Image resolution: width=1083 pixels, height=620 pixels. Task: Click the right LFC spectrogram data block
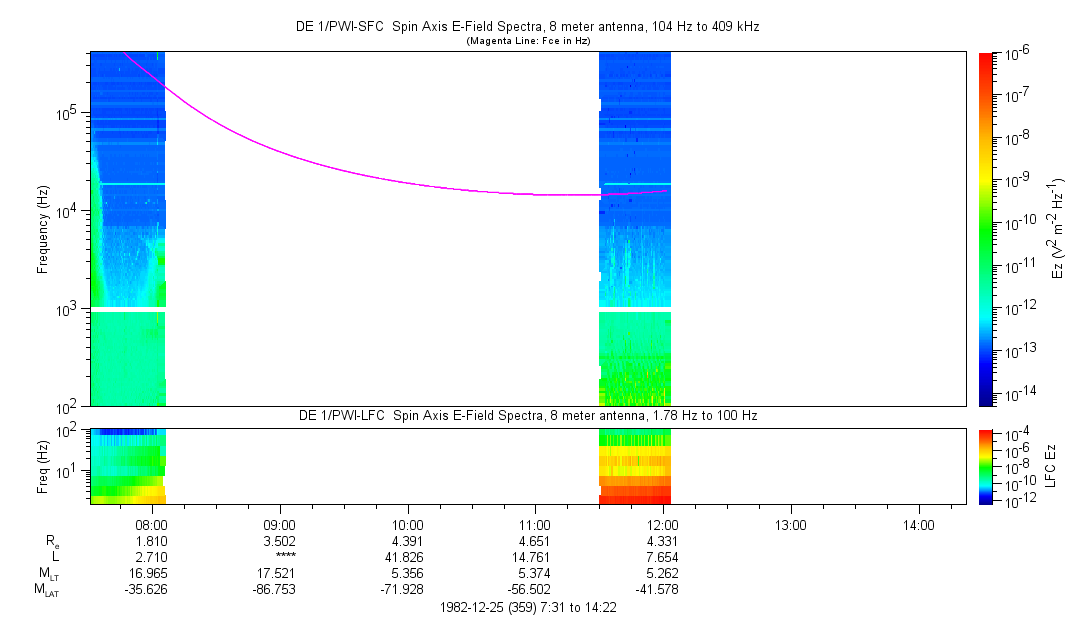[x=634, y=465]
